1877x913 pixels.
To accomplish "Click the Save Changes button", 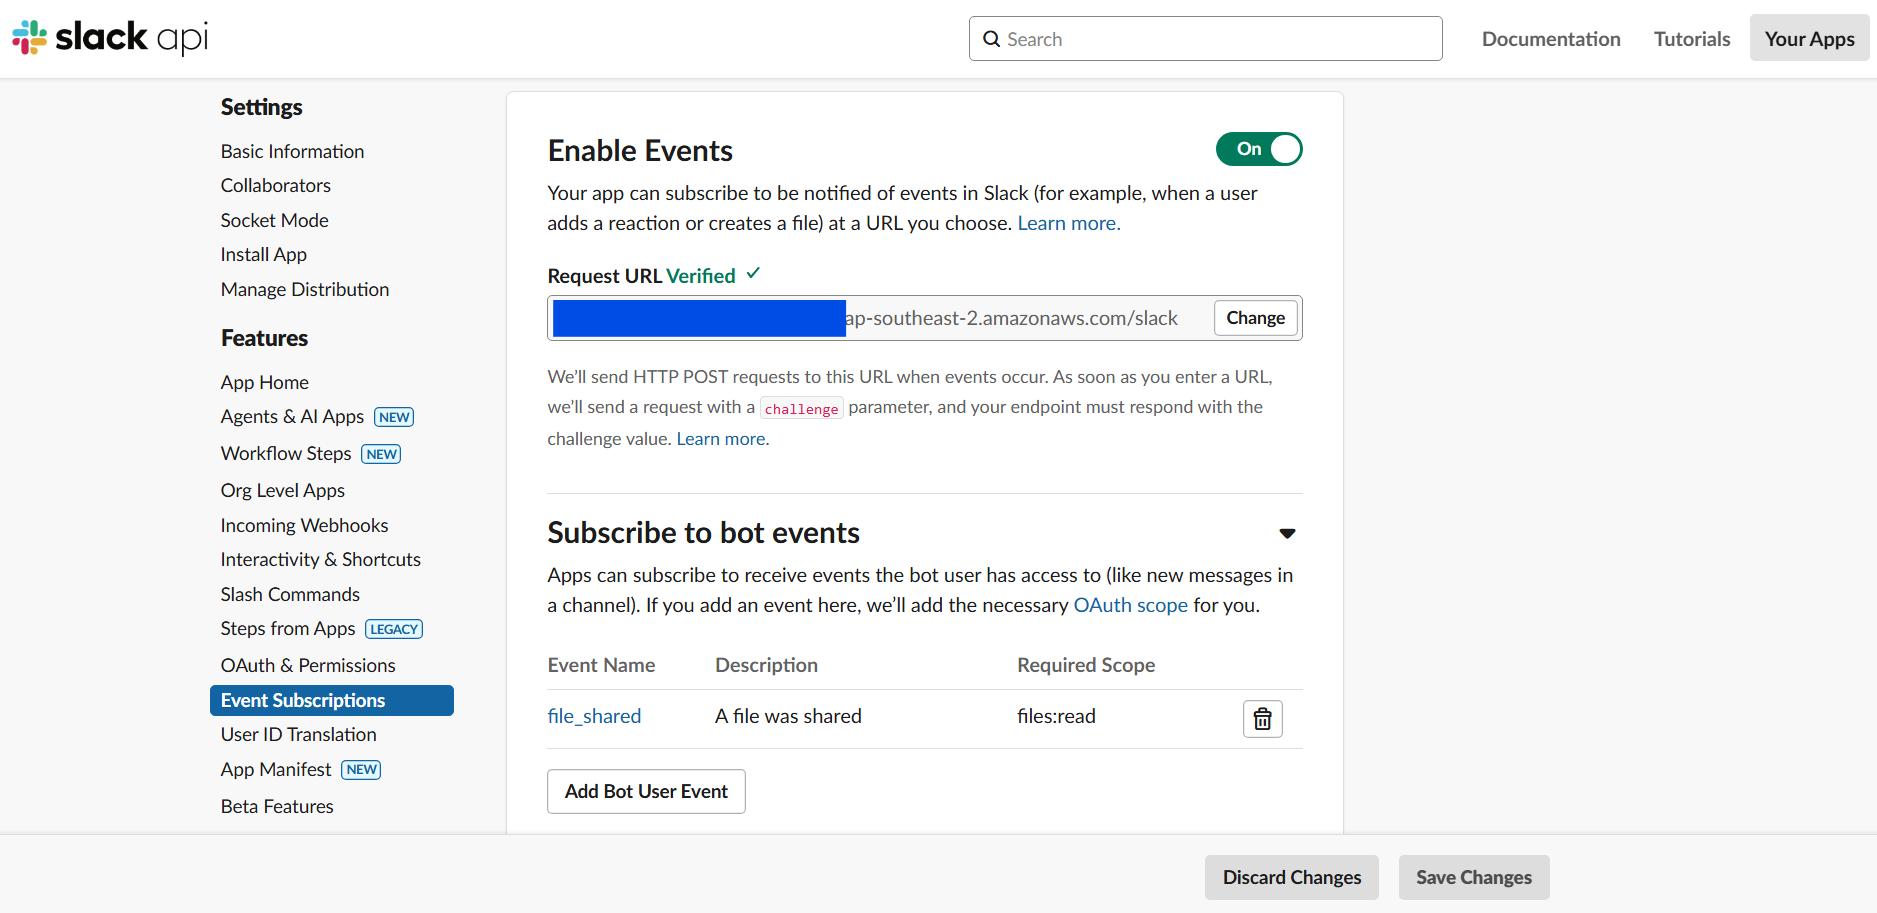I will [x=1473, y=877].
